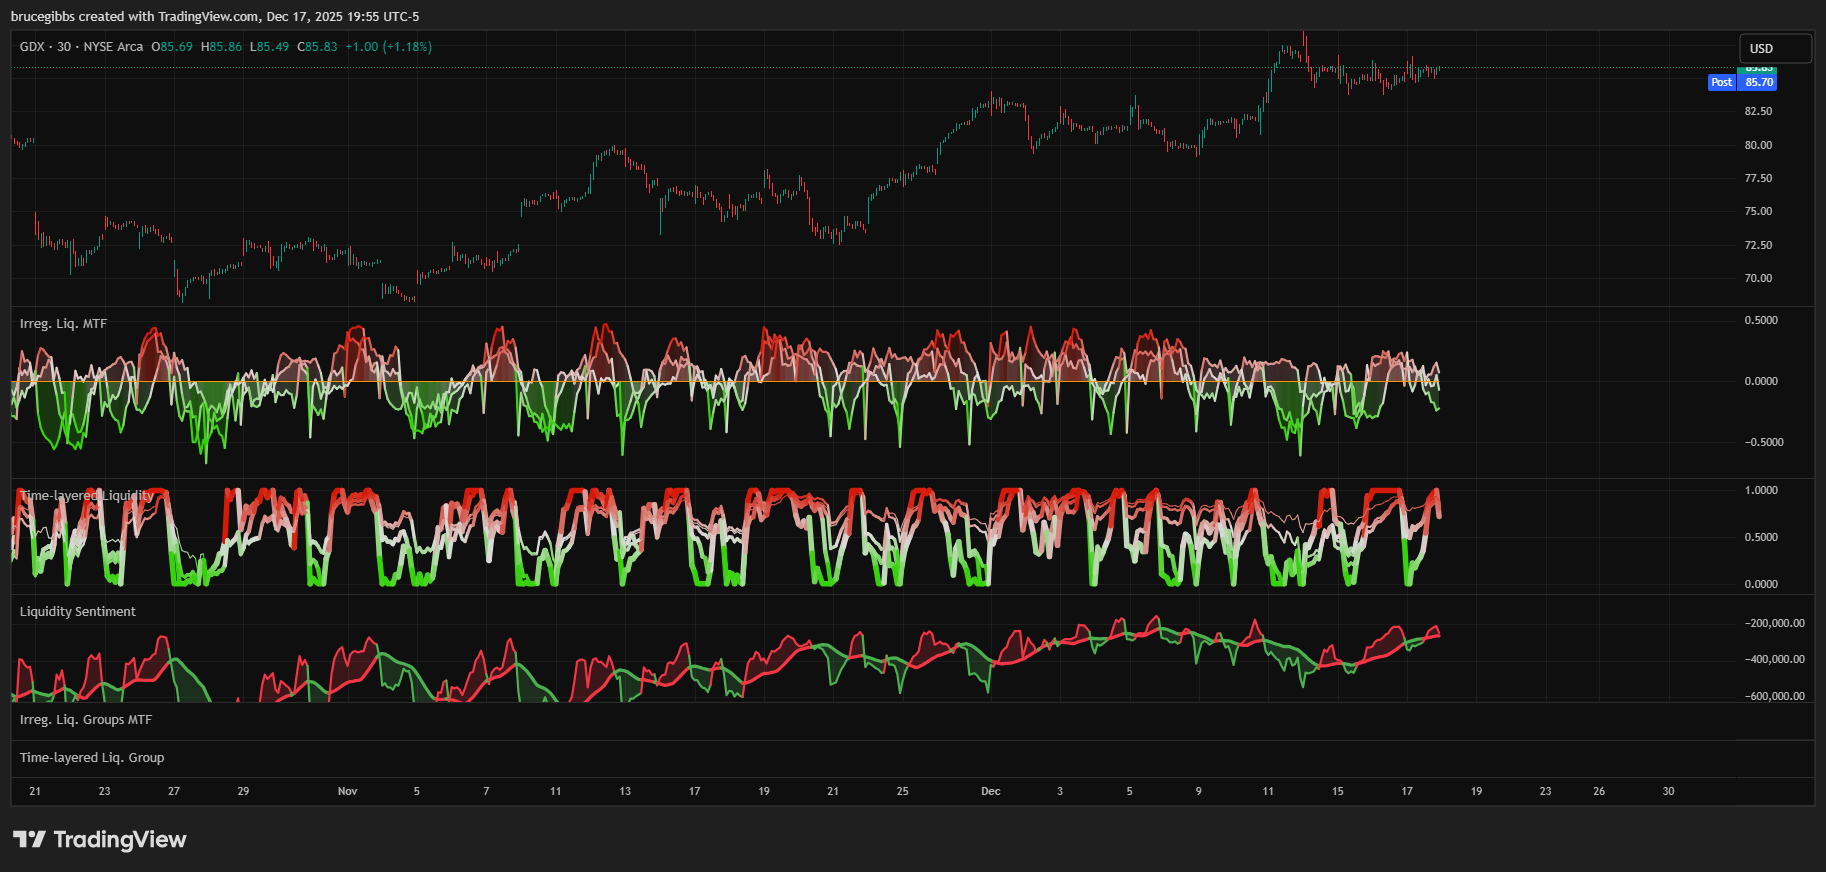Click the Nov label on time axis
This screenshot has height=872, width=1826.
click(x=347, y=791)
